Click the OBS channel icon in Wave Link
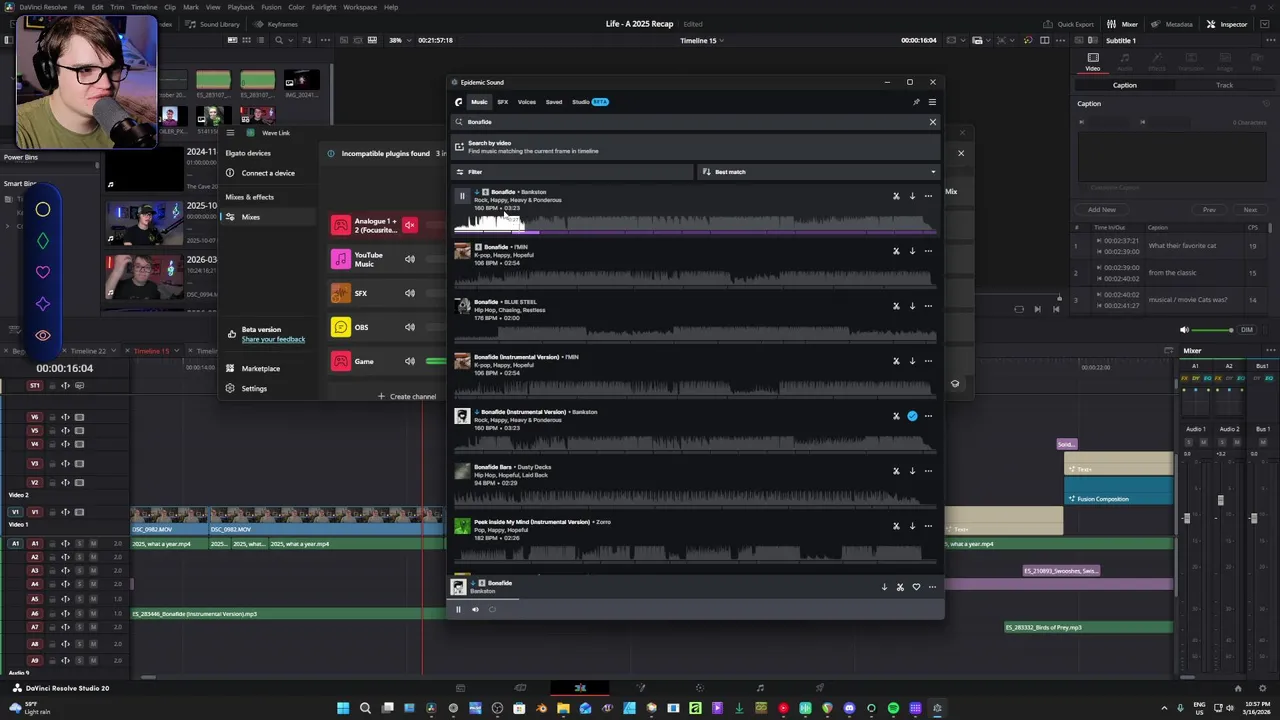The height and width of the screenshot is (720, 1280). [x=341, y=327]
